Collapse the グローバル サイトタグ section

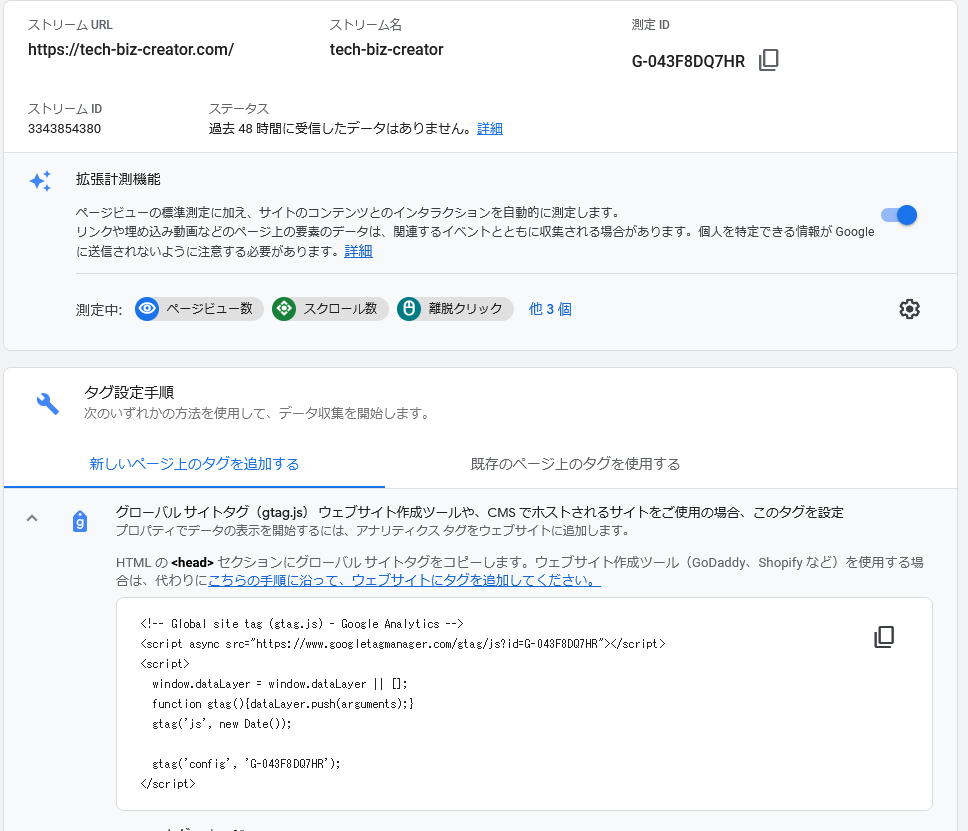[x=32, y=518]
